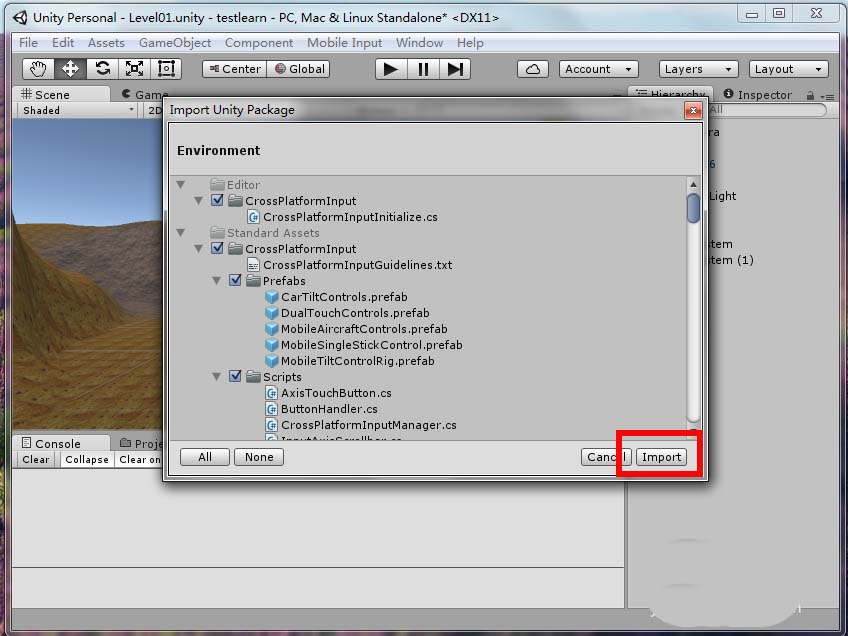The height and width of the screenshot is (636, 848).
Task: Collapse the Scripts folder tree
Action: (x=216, y=376)
